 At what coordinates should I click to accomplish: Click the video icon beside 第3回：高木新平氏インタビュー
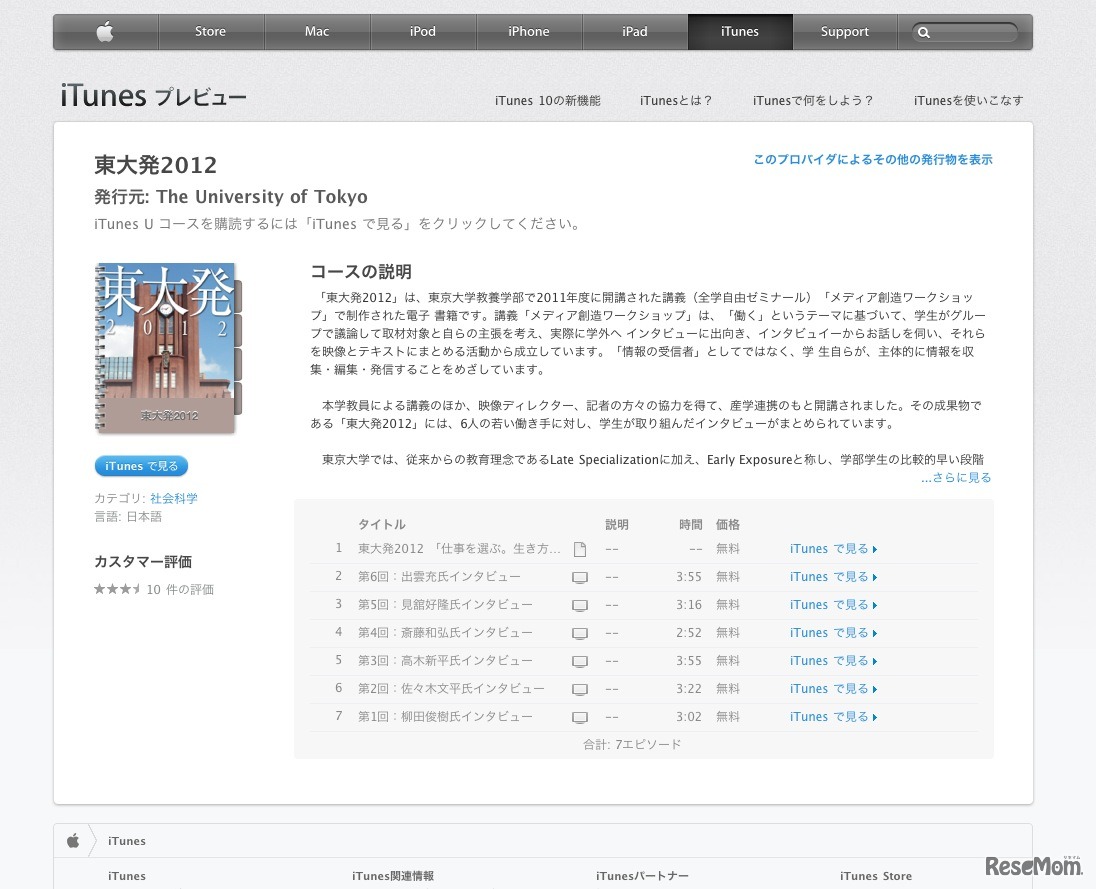pos(580,661)
